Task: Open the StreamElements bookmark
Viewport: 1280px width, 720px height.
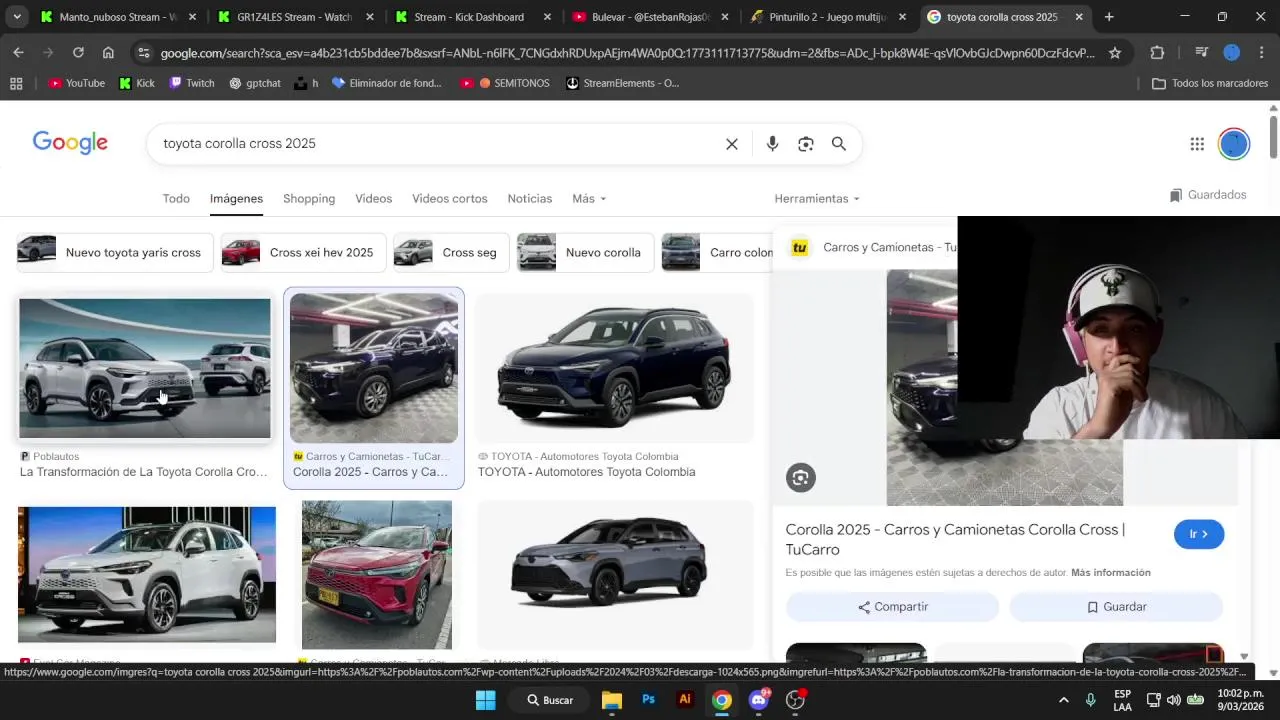Action: coord(622,83)
